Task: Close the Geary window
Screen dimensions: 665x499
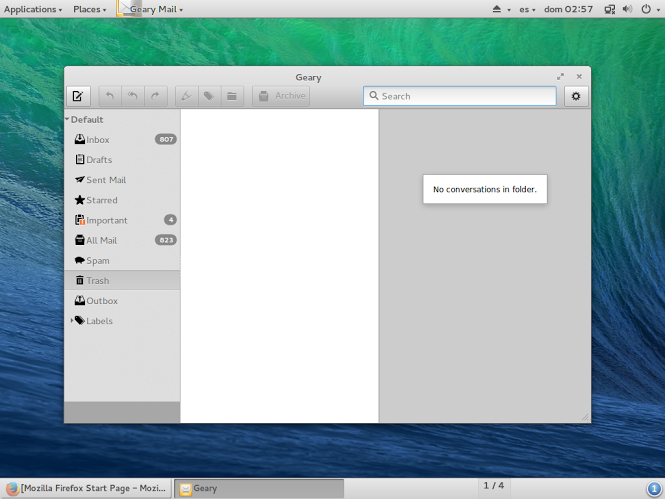Action: tap(579, 76)
